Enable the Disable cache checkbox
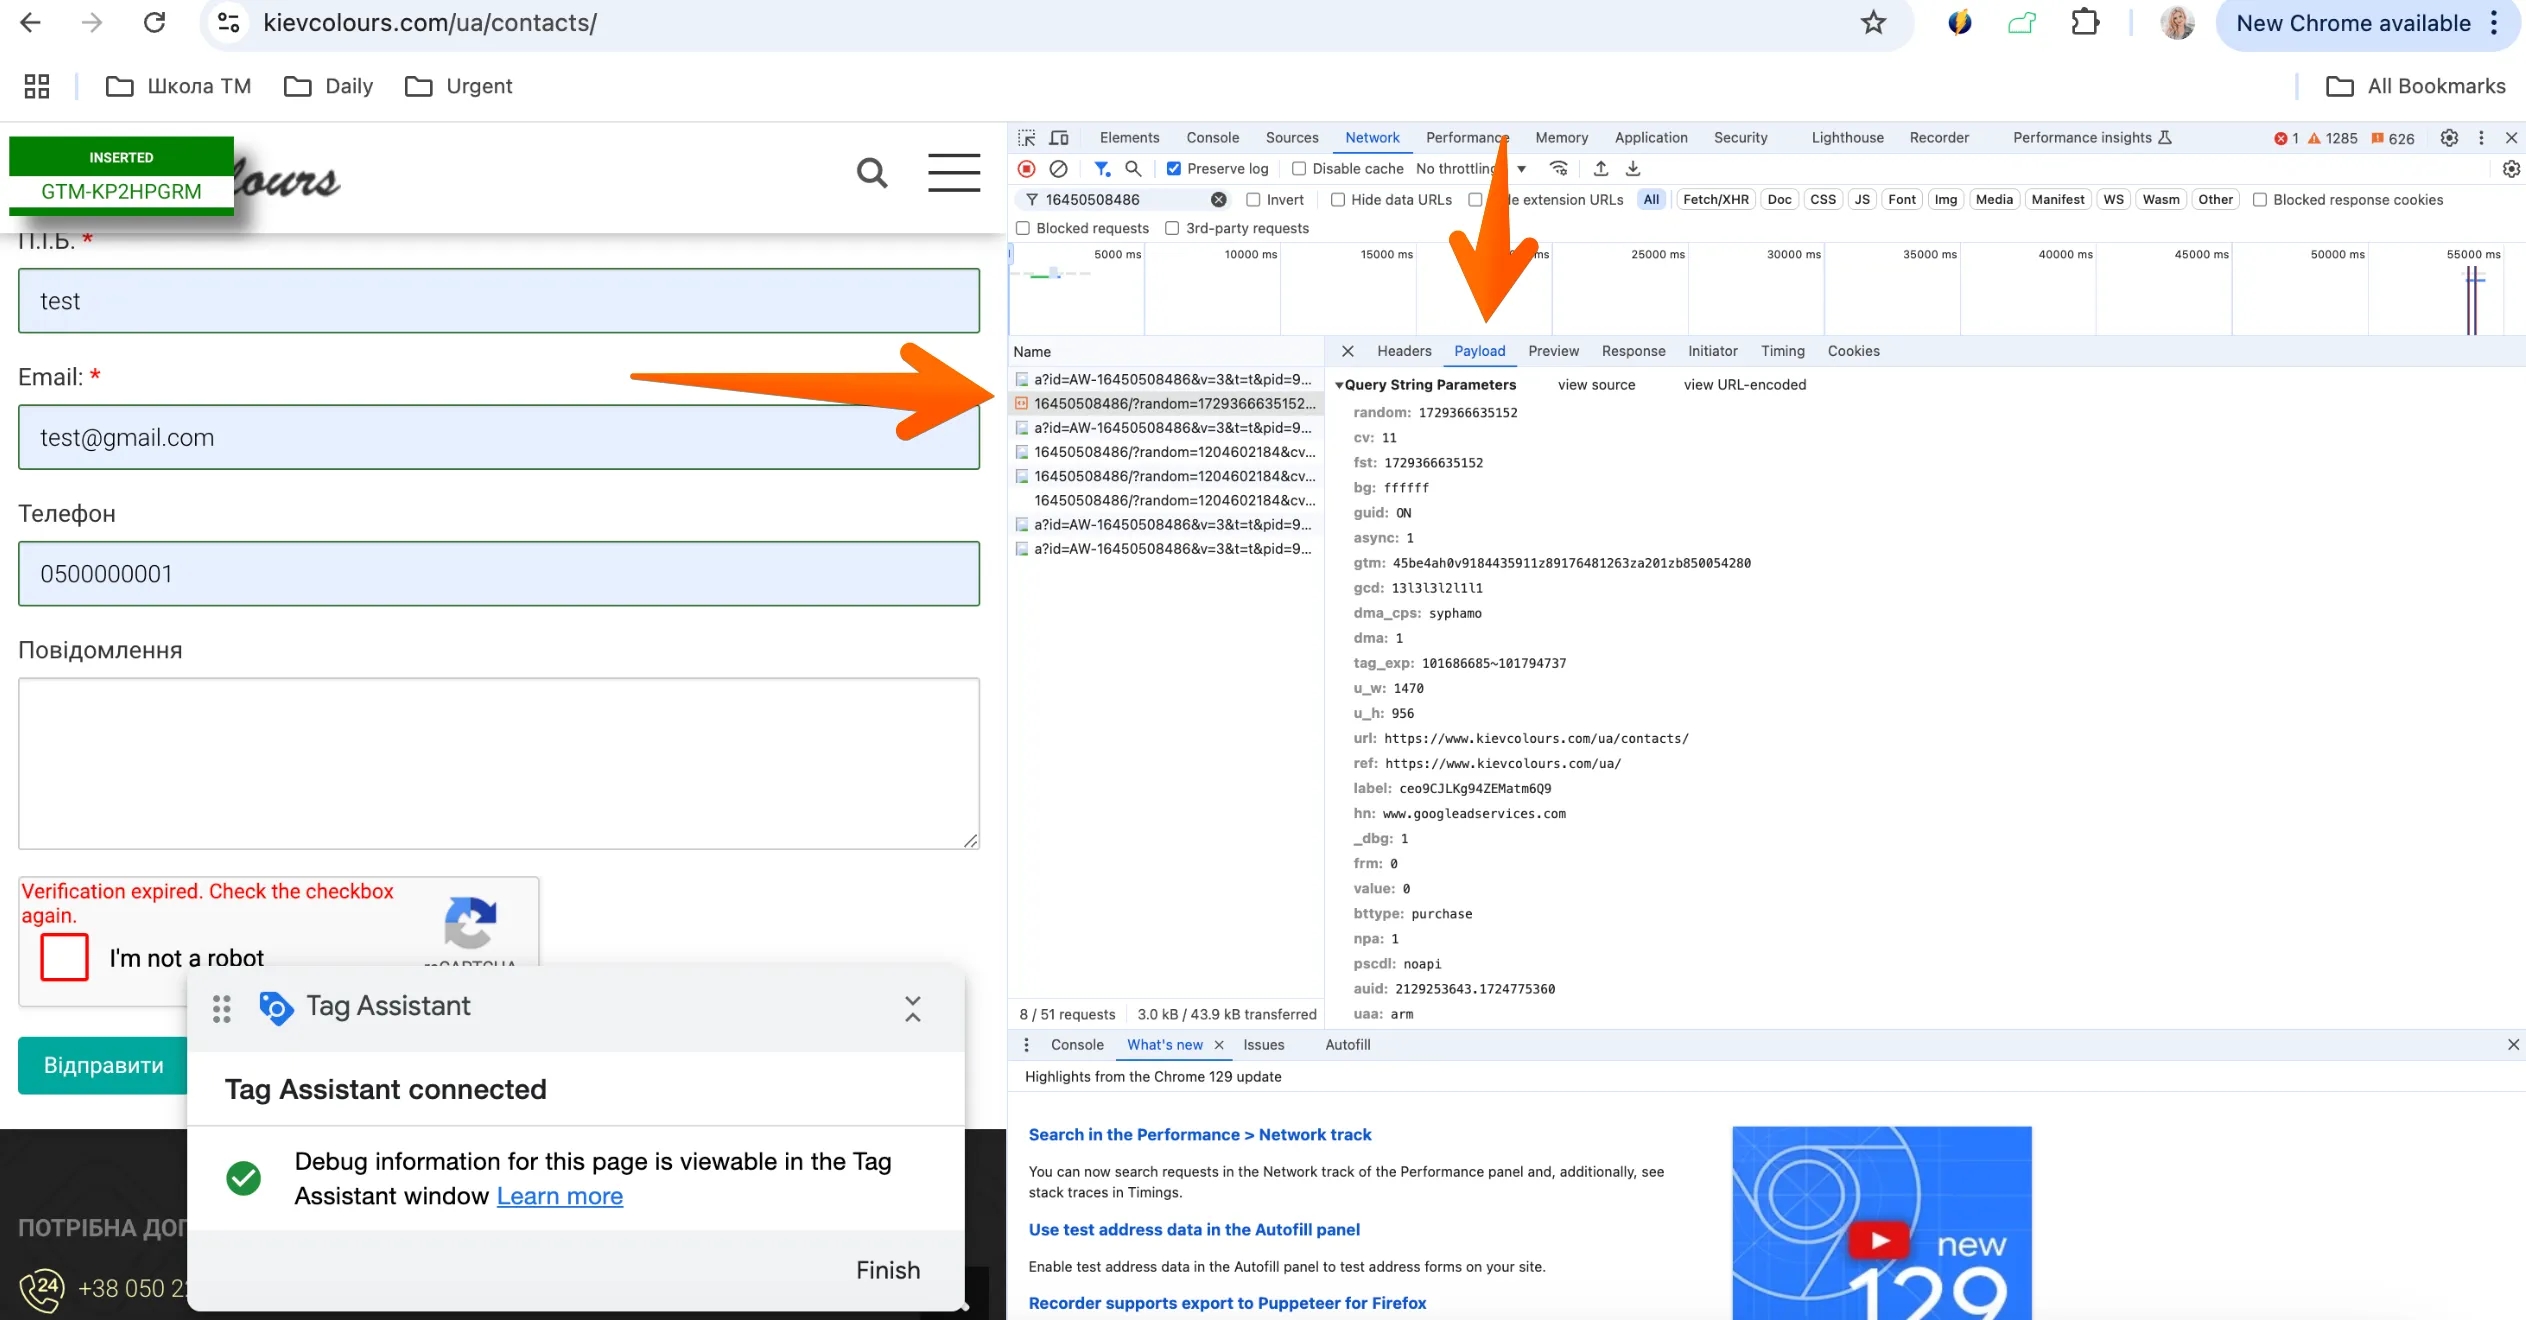The height and width of the screenshot is (1320, 2526). point(1299,169)
